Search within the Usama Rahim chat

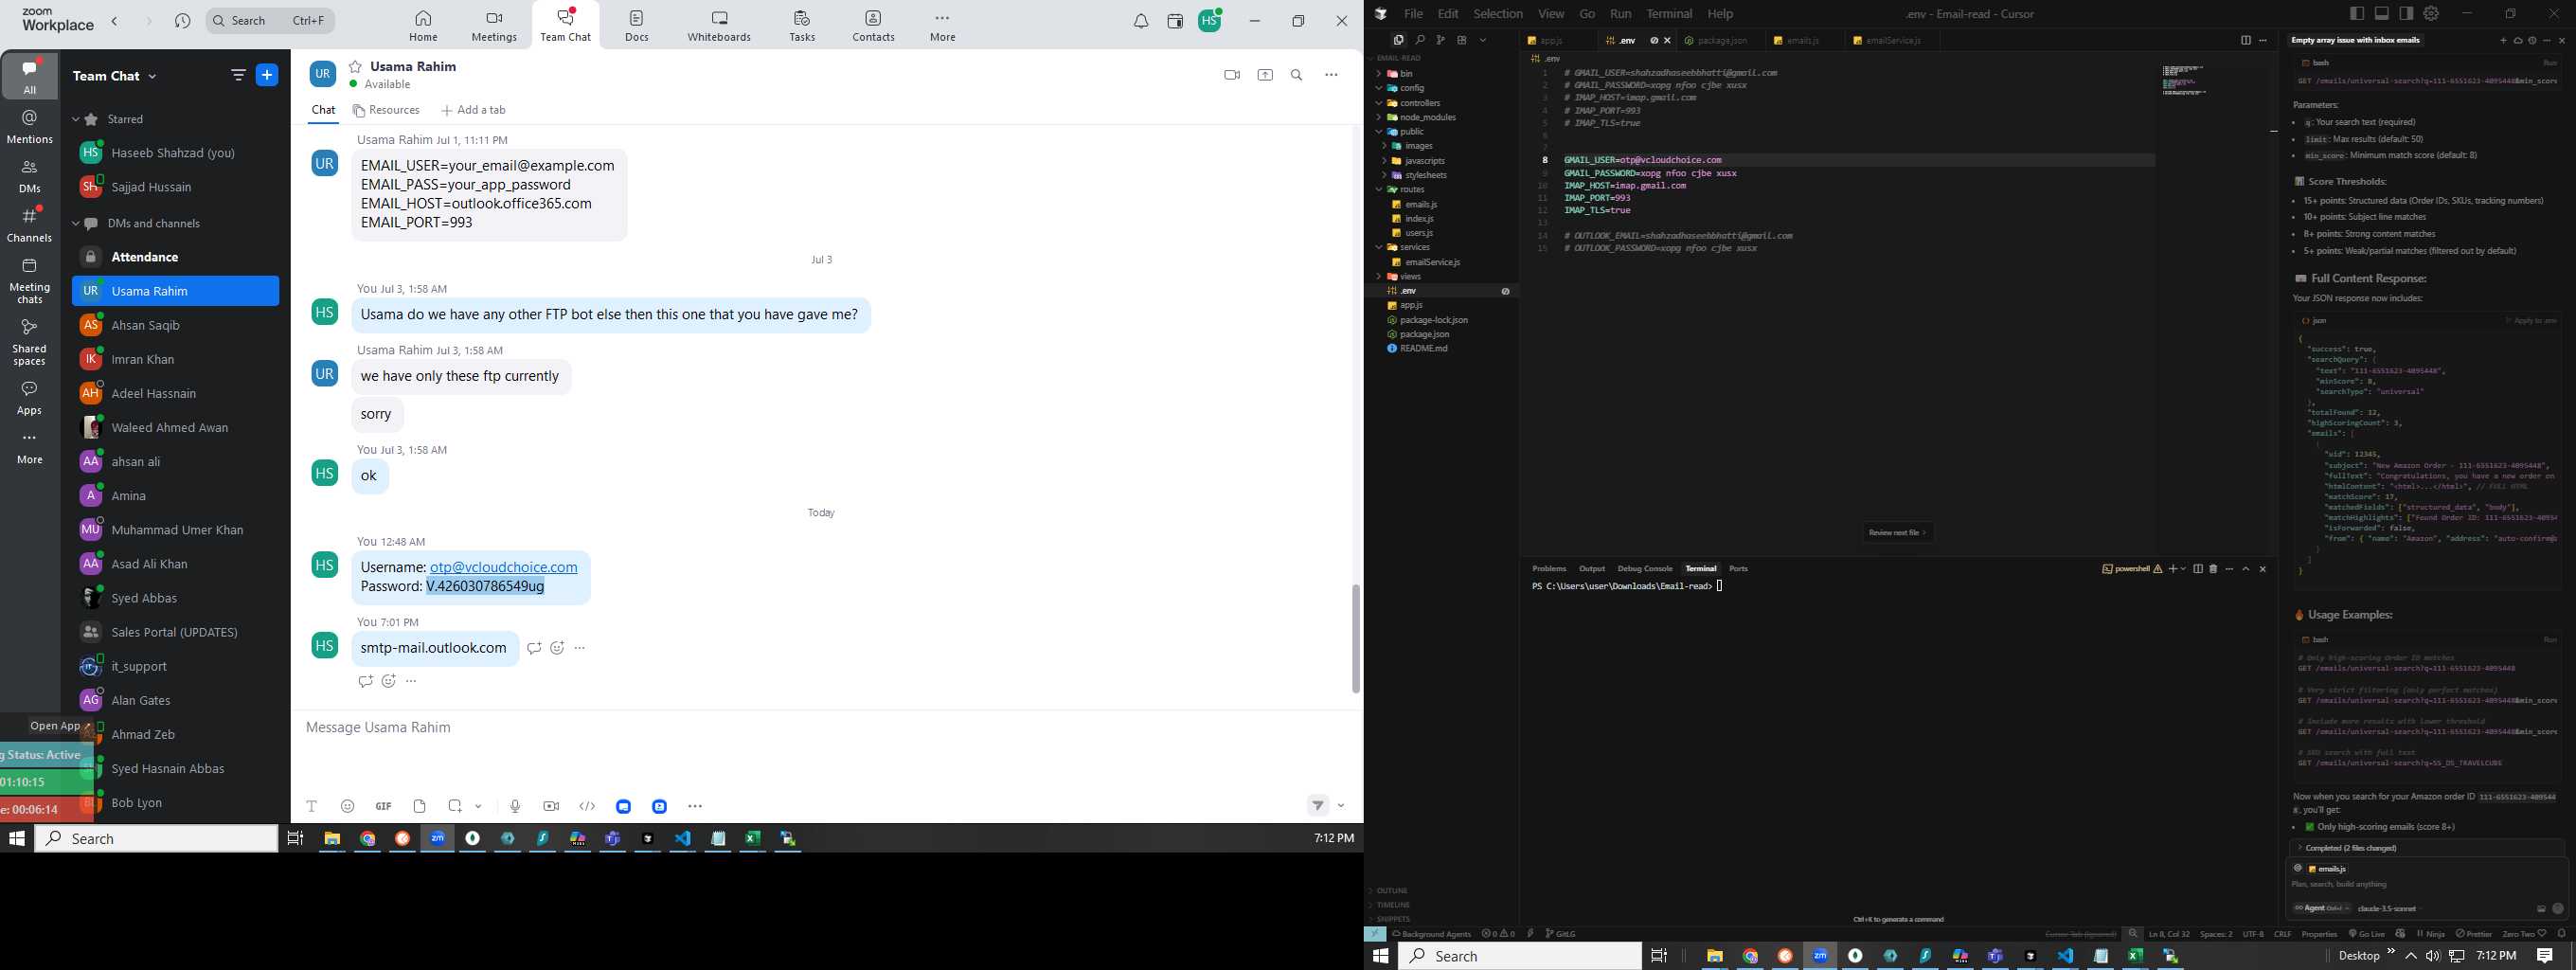[1297, 75]
